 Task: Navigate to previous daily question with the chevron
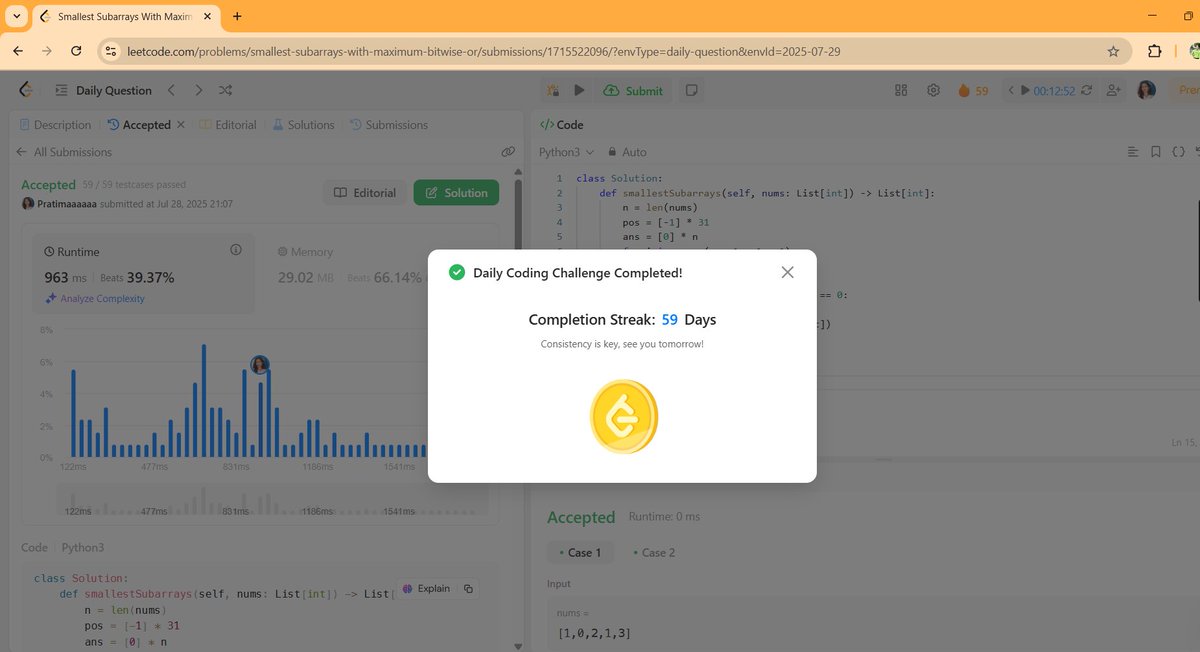click(171, 89)
